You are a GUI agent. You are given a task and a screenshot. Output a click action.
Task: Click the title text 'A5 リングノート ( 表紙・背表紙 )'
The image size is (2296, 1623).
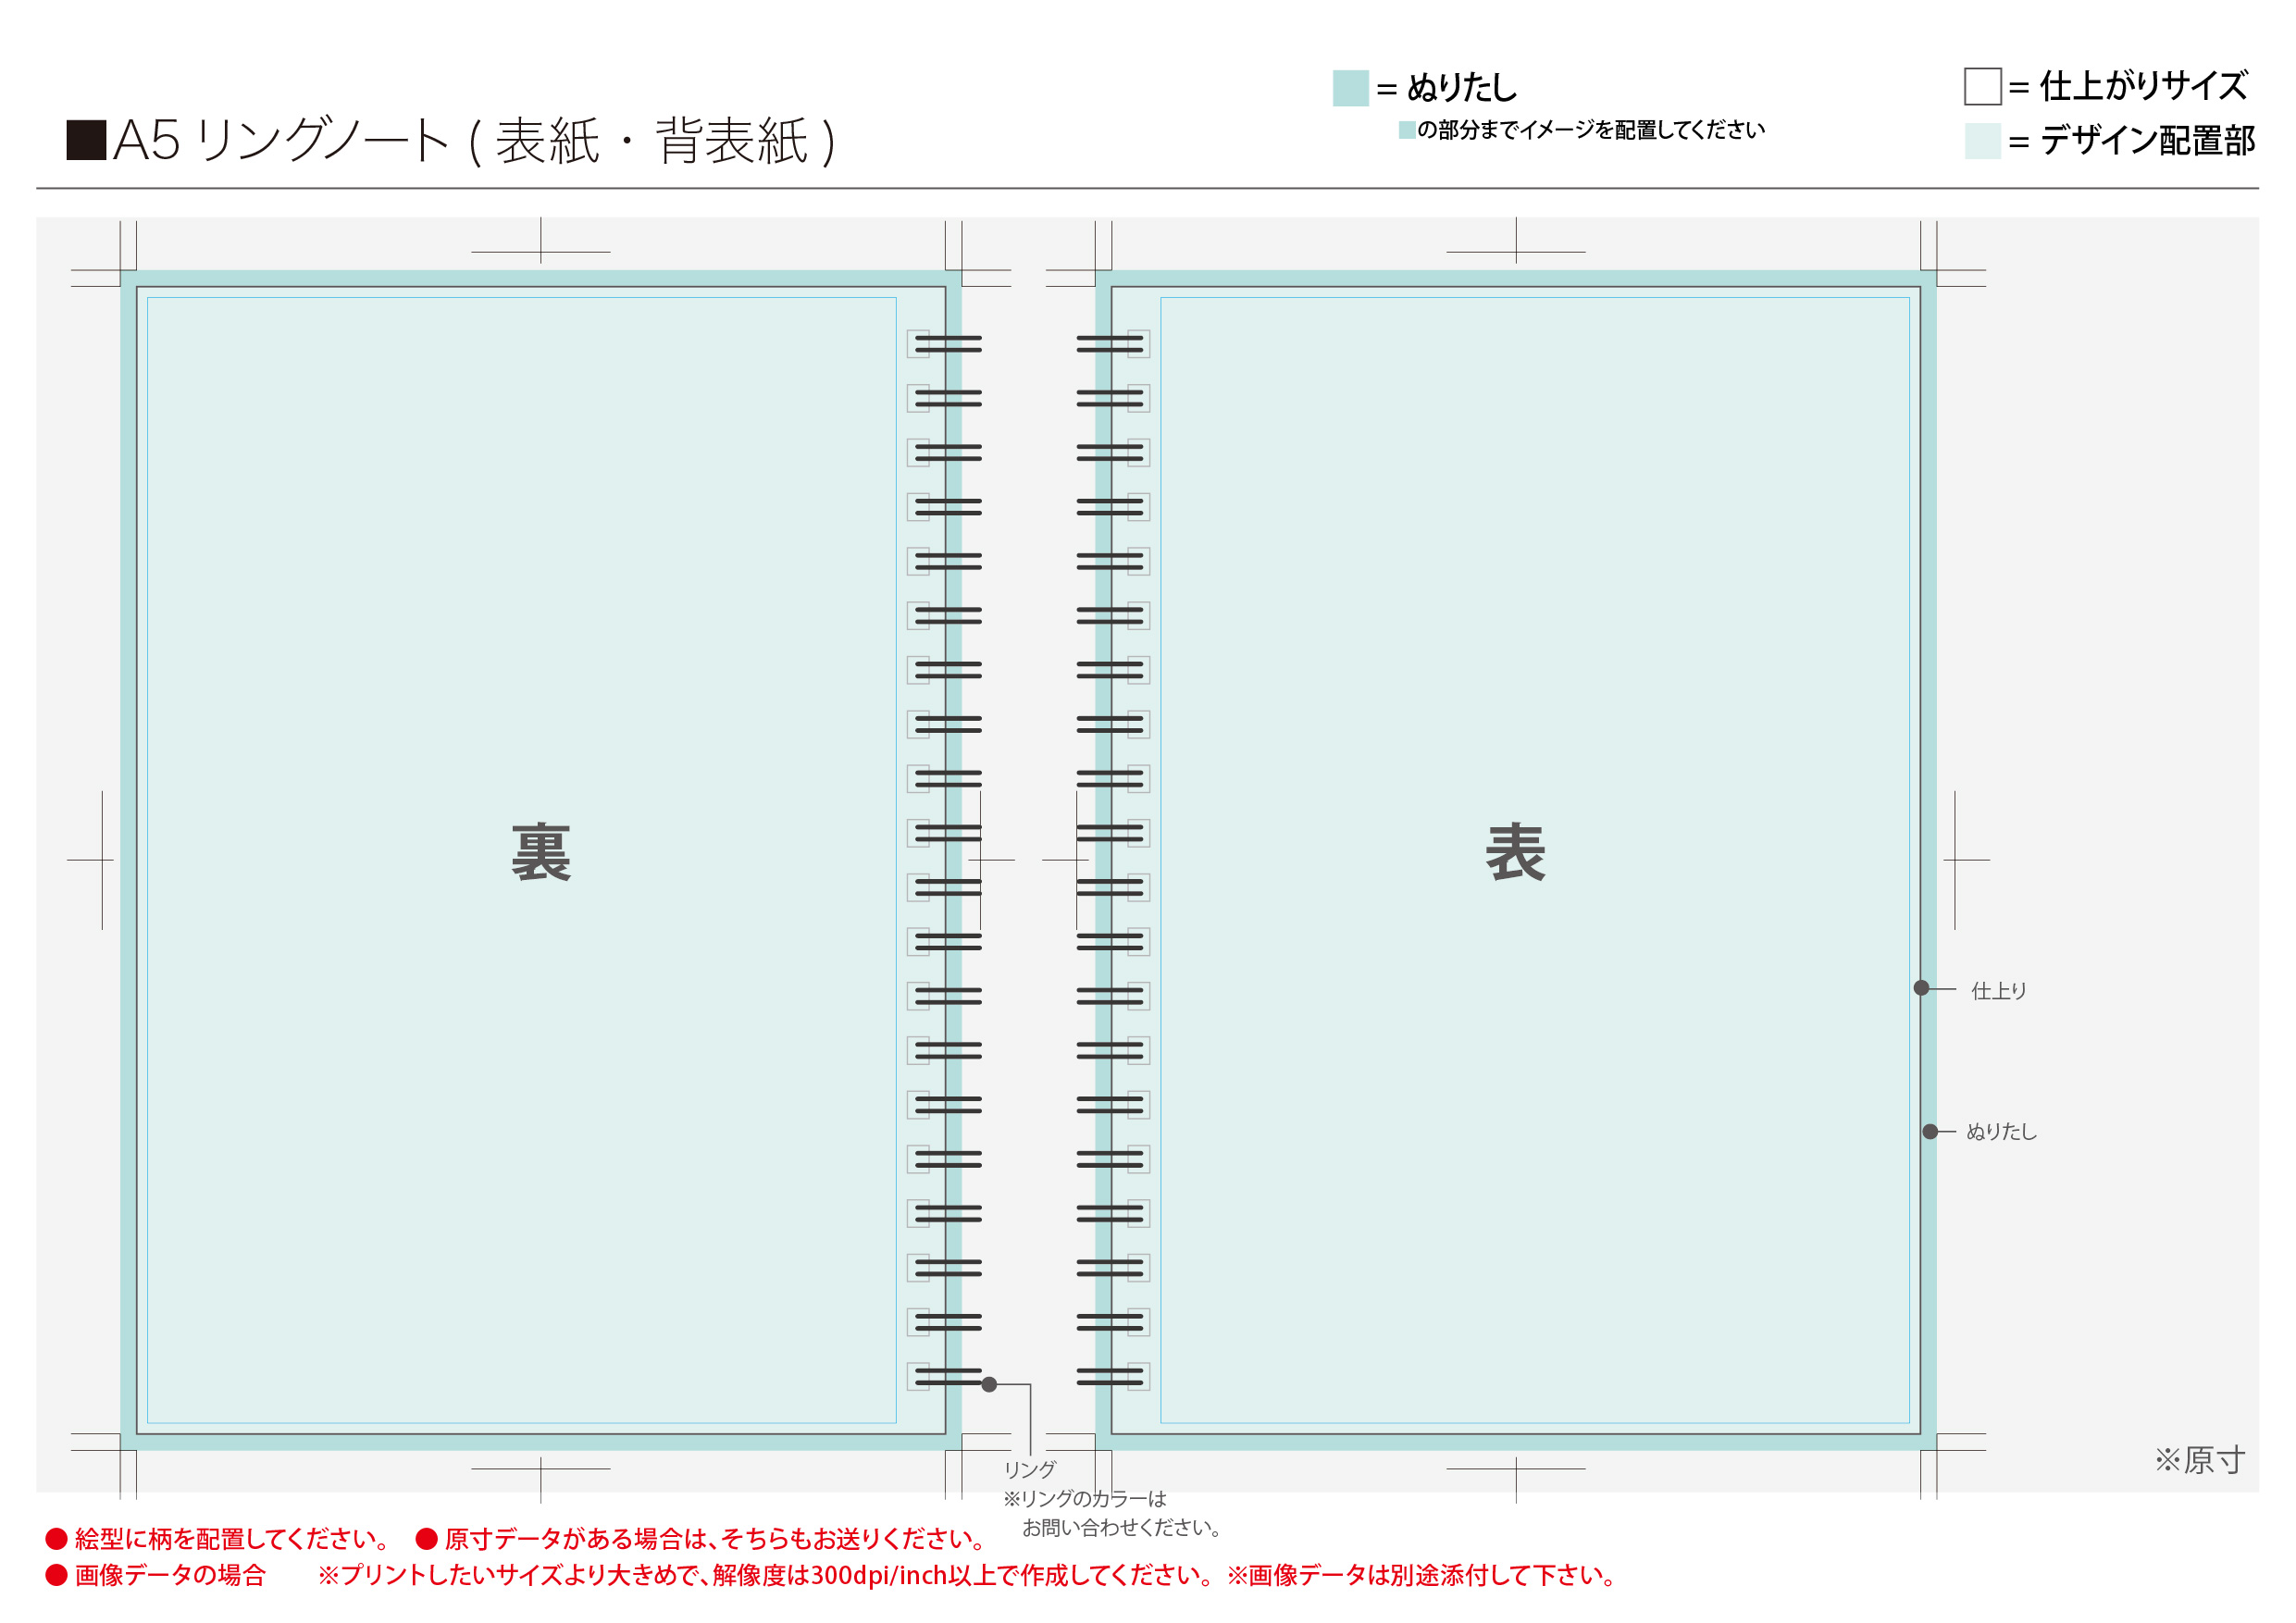(x=474, y=141)
